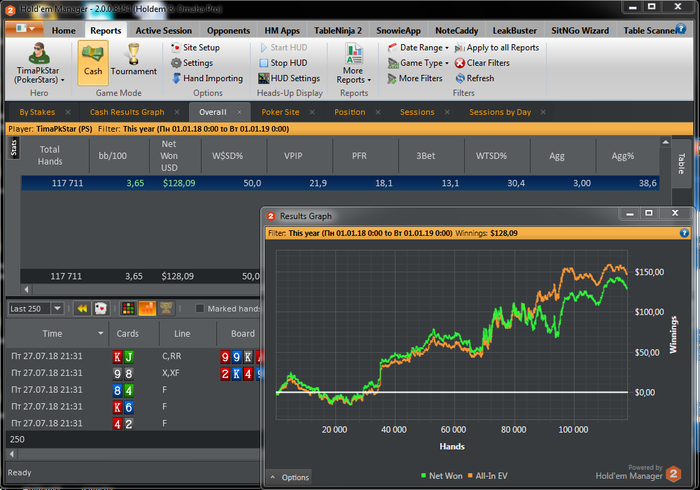700x490 pixels.
Task: Open the vertical Stats side panel
Action: [x=13, y=148]
